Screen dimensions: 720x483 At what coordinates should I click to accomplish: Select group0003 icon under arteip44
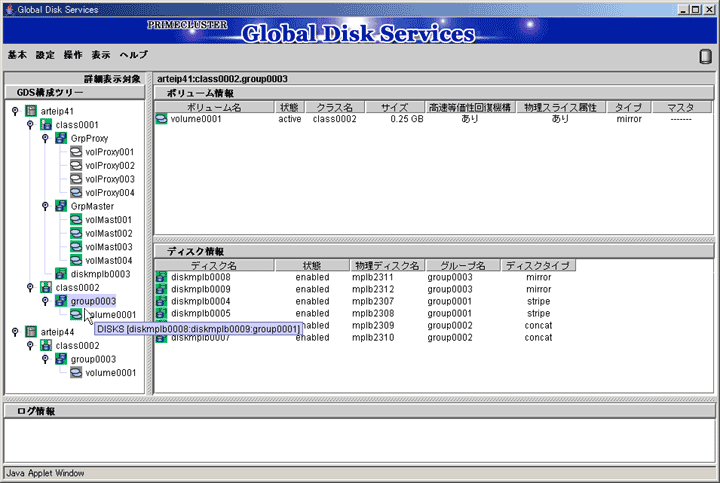click(x=61, y=359)
